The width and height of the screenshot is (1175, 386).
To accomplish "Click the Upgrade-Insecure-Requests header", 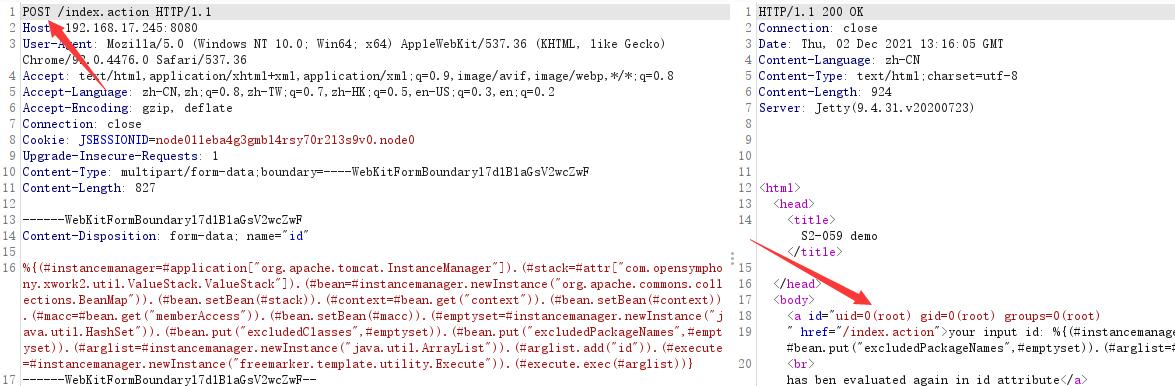I will pyautogui.click(x=121, y=156).
